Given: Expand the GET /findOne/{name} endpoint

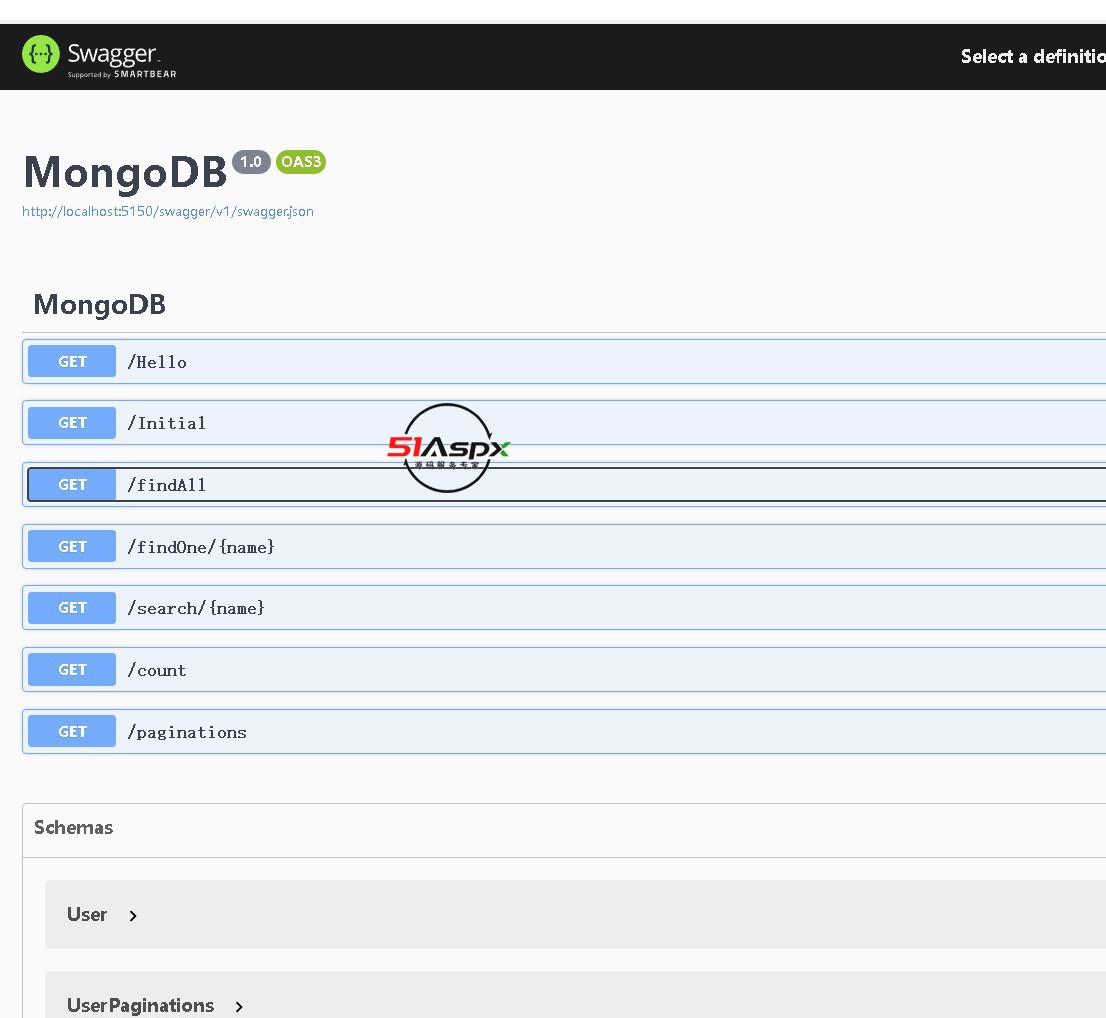Looking at the screenshot, I should (x=564, y=547).
